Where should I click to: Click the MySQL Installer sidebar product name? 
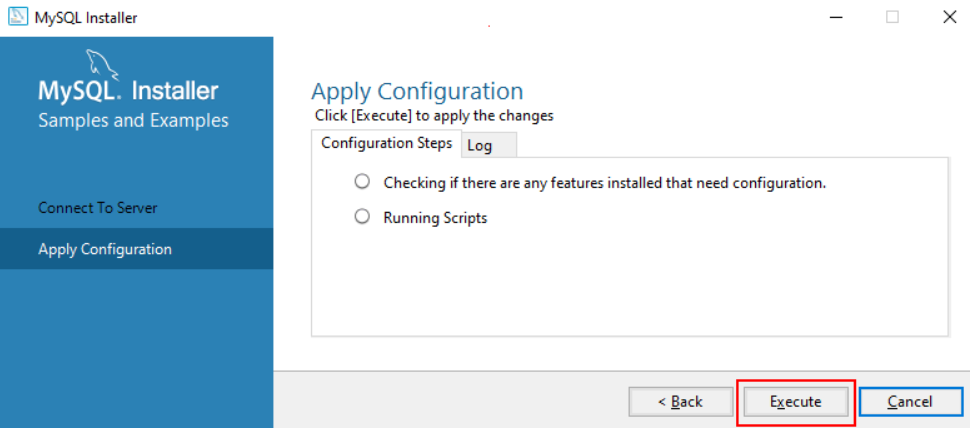click(x=129, y=91)
